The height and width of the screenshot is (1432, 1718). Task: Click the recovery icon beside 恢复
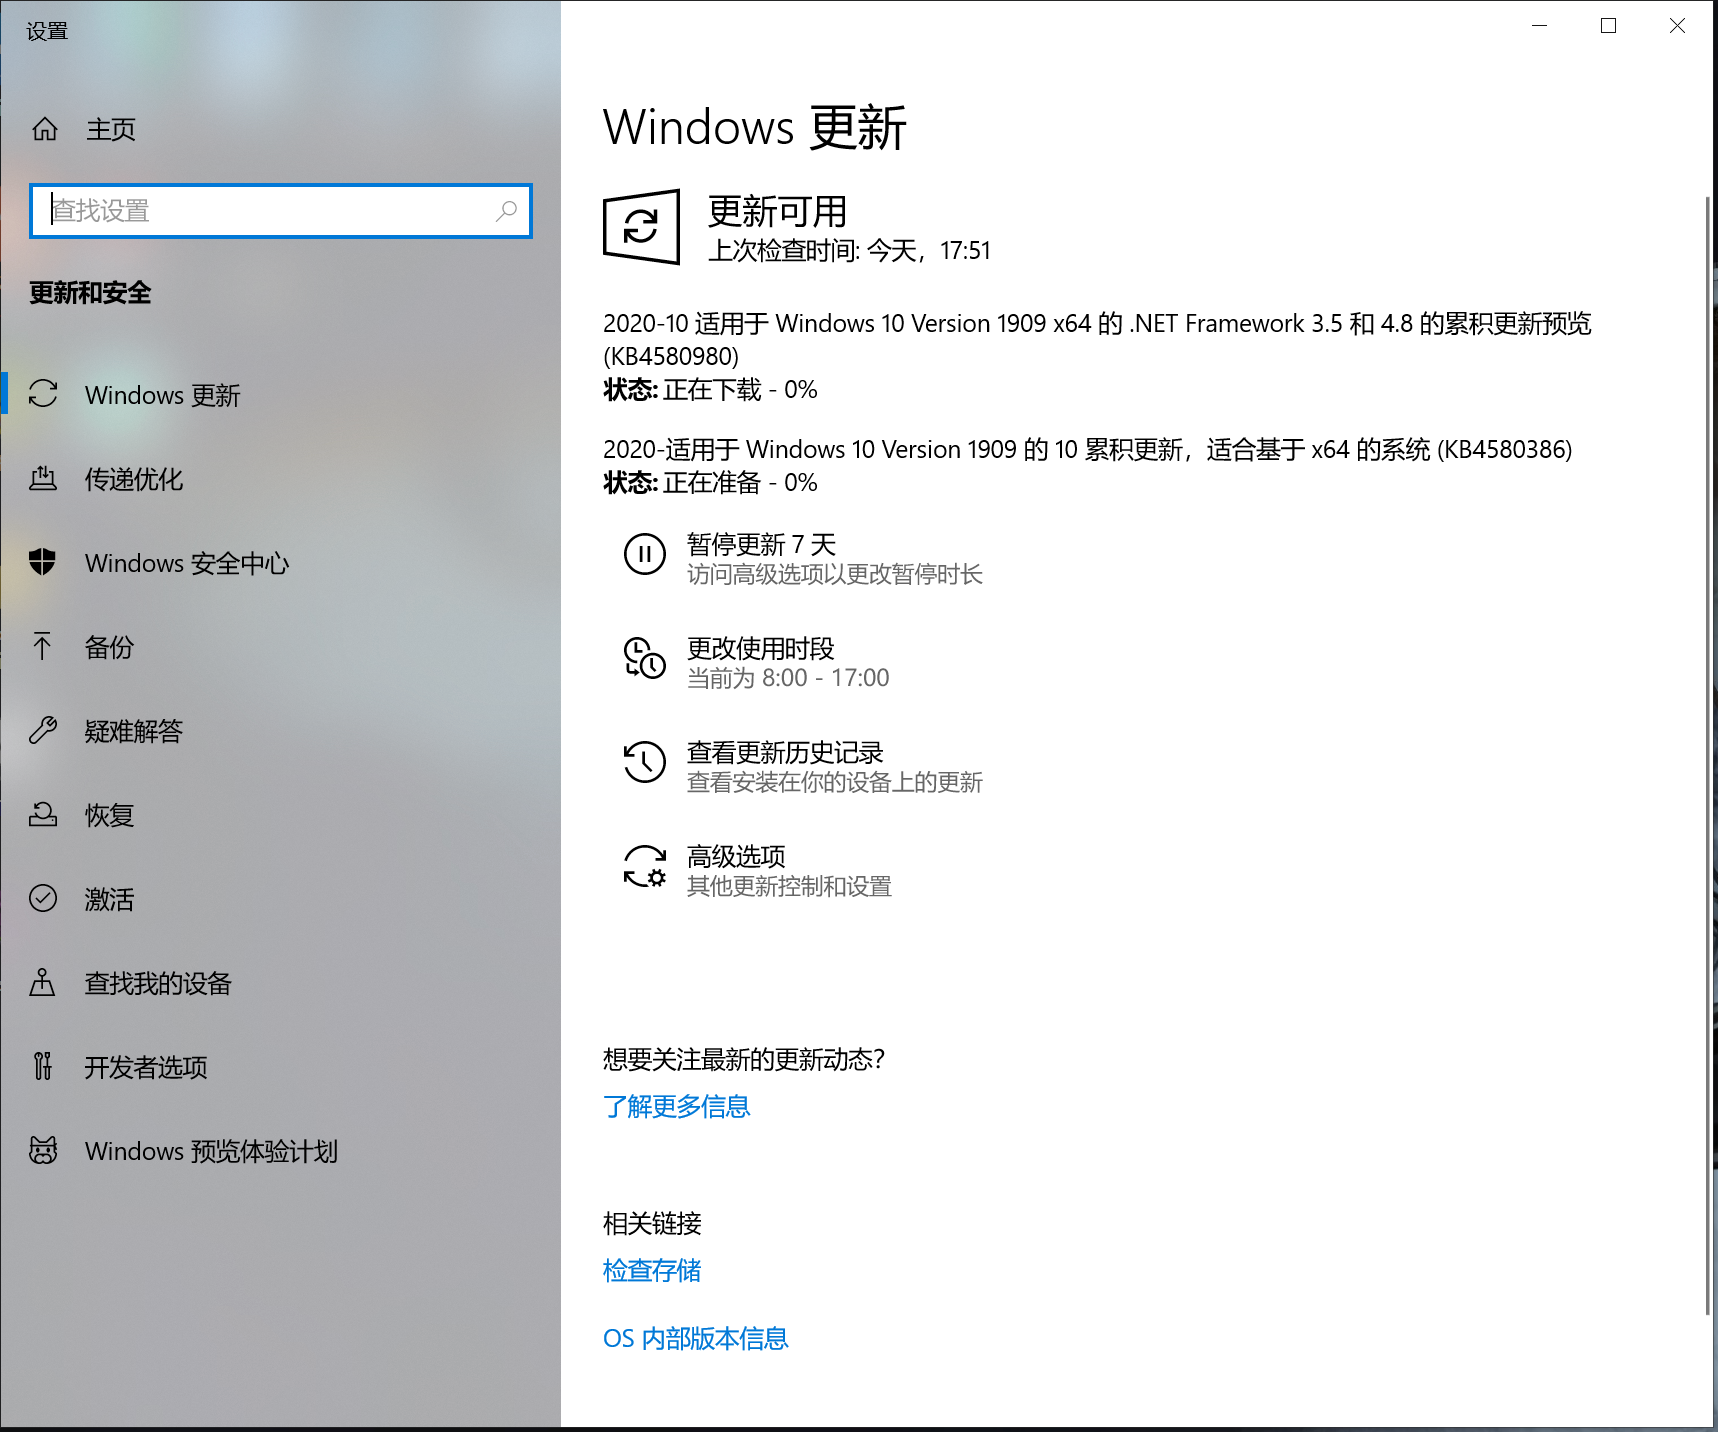(x=43, y=814)
